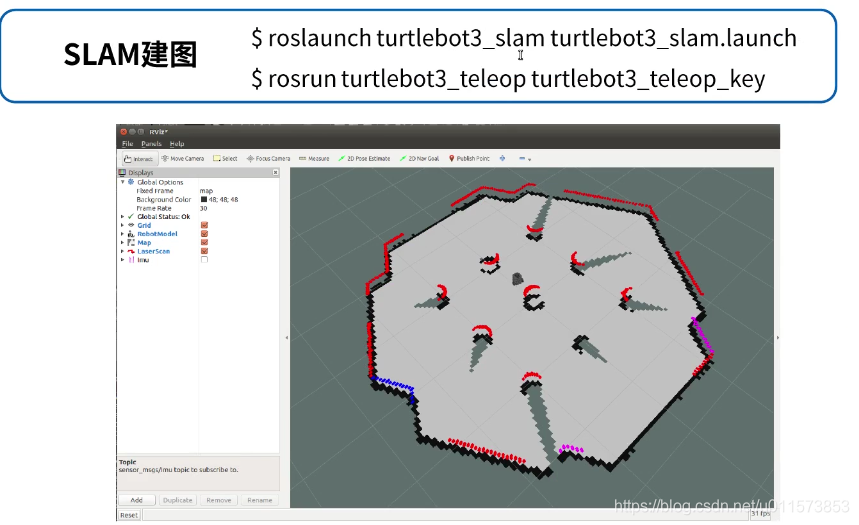Select the 2D Pose Estimate tool
Screen dimensions: 859x525
tap(364, 158)
